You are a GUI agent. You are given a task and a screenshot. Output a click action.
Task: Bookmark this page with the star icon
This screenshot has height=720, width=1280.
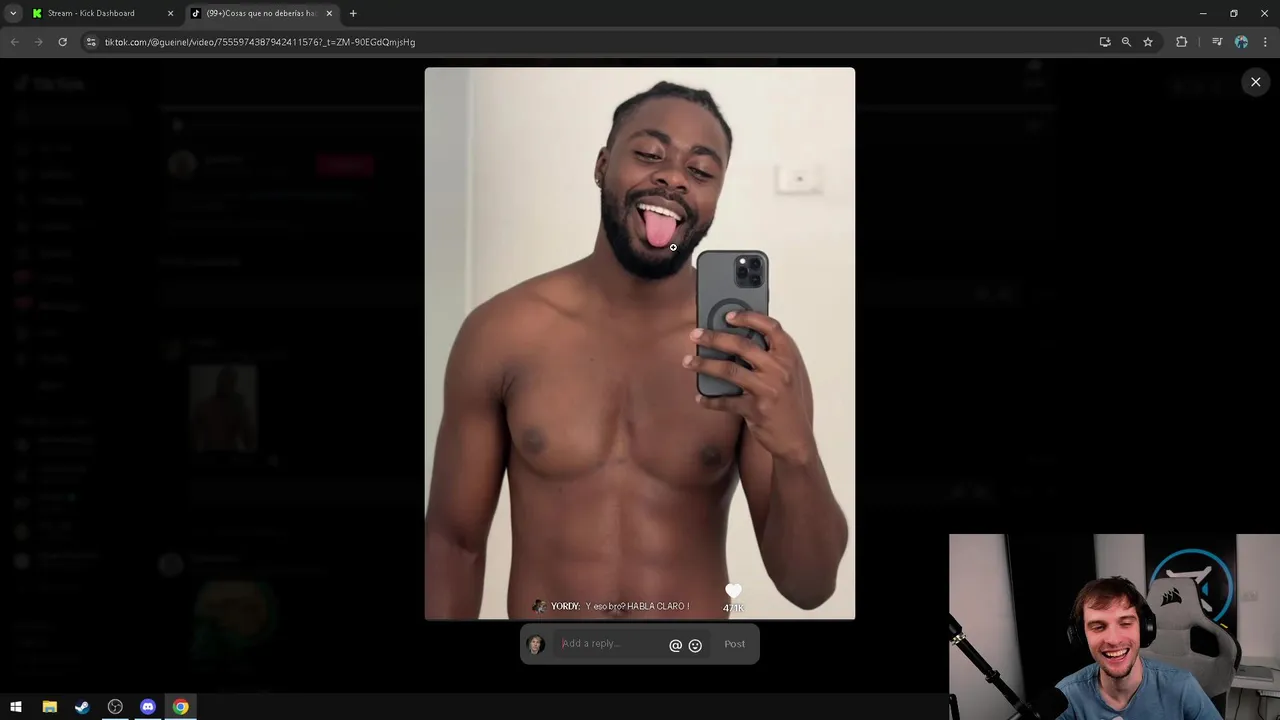point(1148,42)
